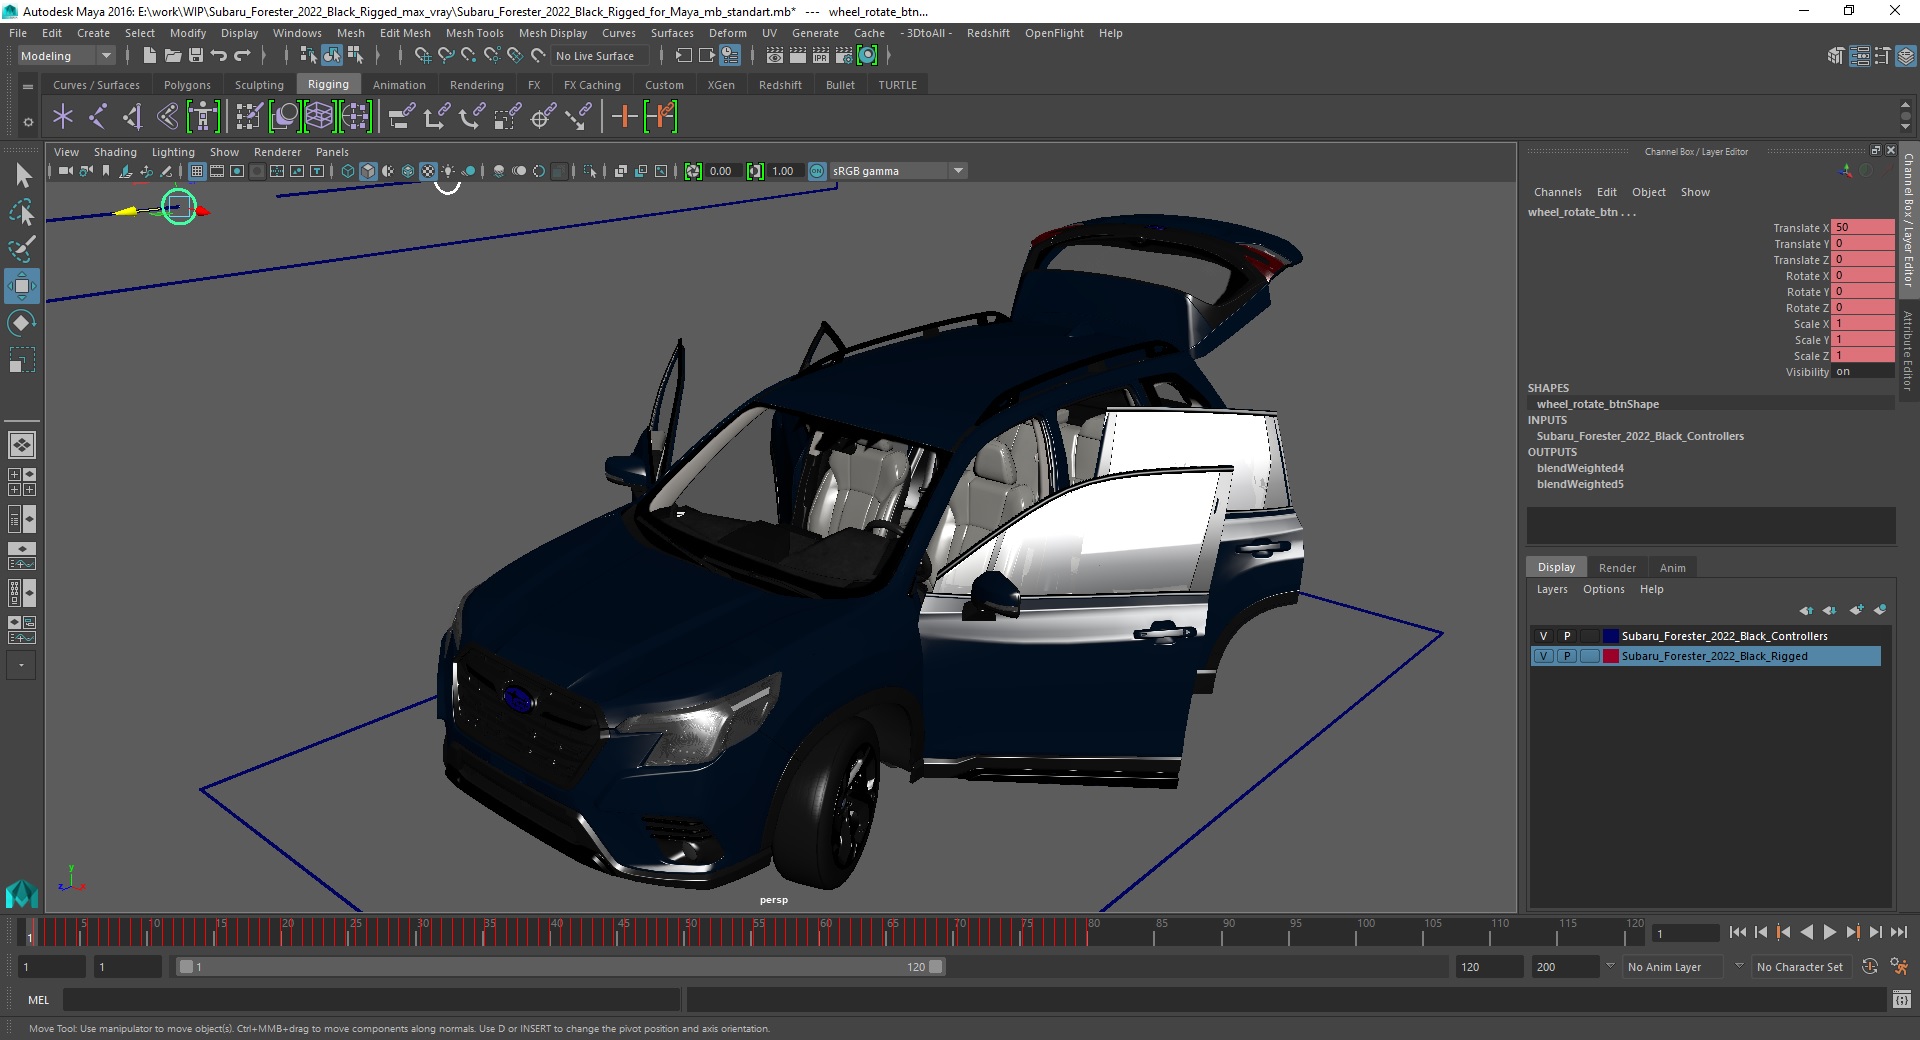Viewport: 1920px width, 1040px height.
Task: Undo the last action with the undo arrow
Action: click(219, 56)
